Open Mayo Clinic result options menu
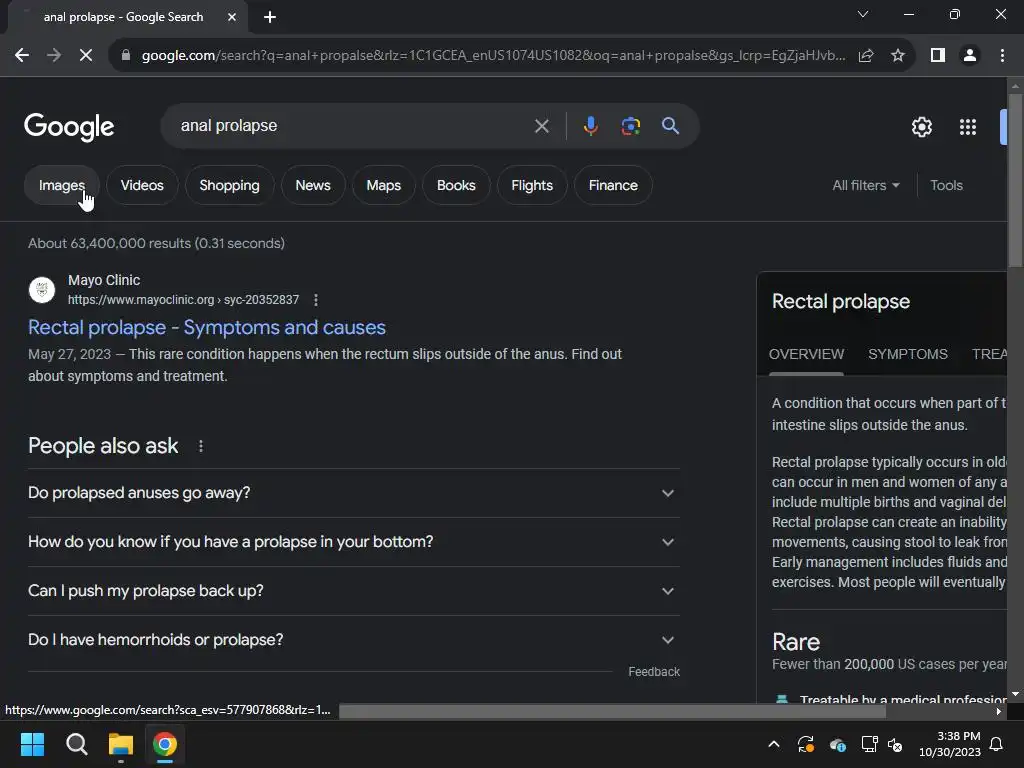1024x768 pixels. (316, 300)
